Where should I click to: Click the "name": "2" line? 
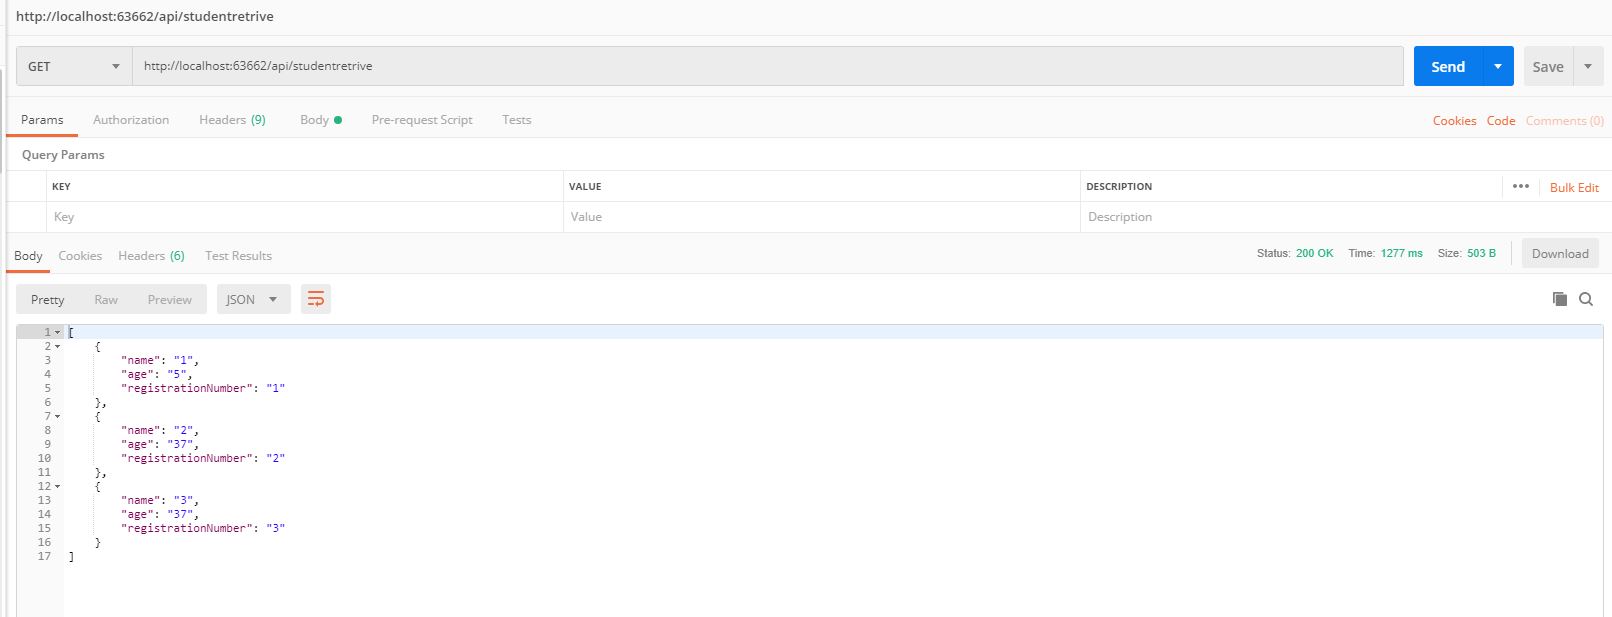pyautogui.click(x=160, y=430)
